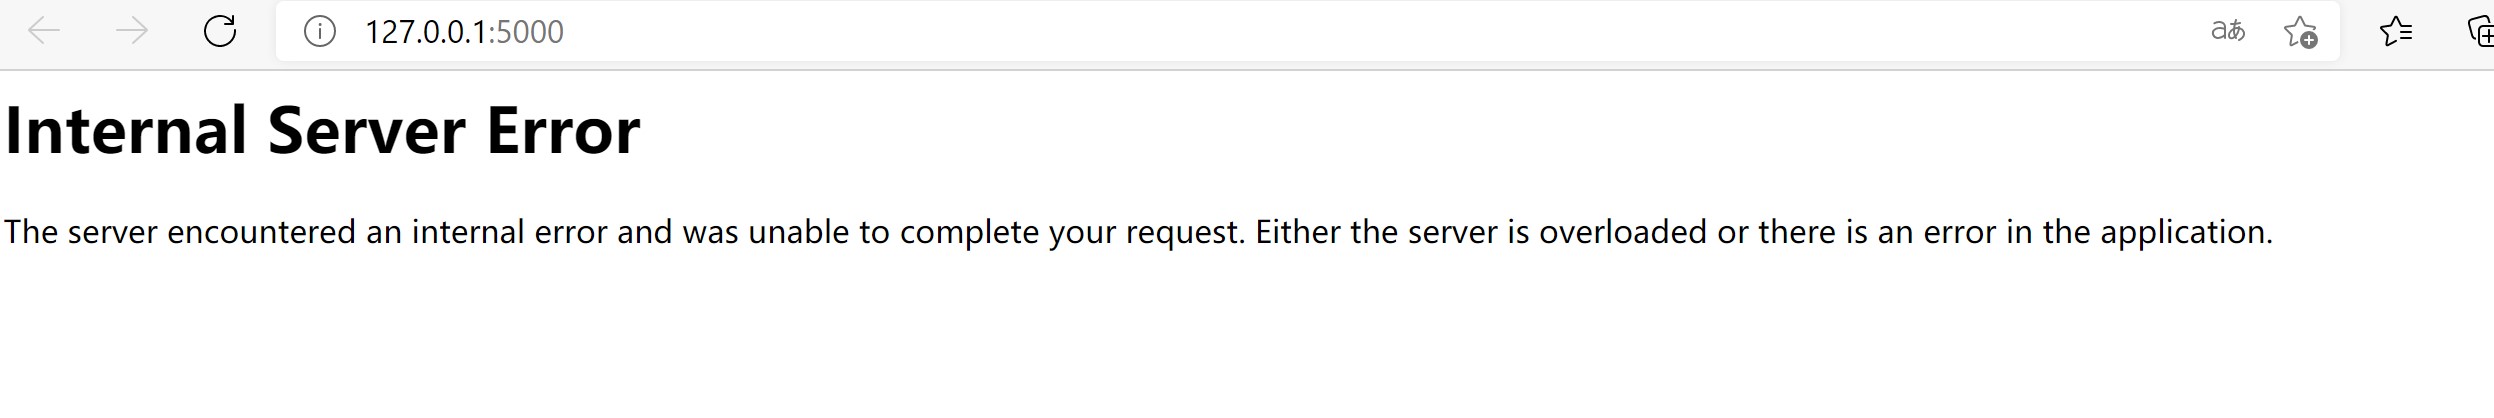Click the 127.0.0.1 address text
Viewport: 2494px width, 418px height.
click(426, 32)
